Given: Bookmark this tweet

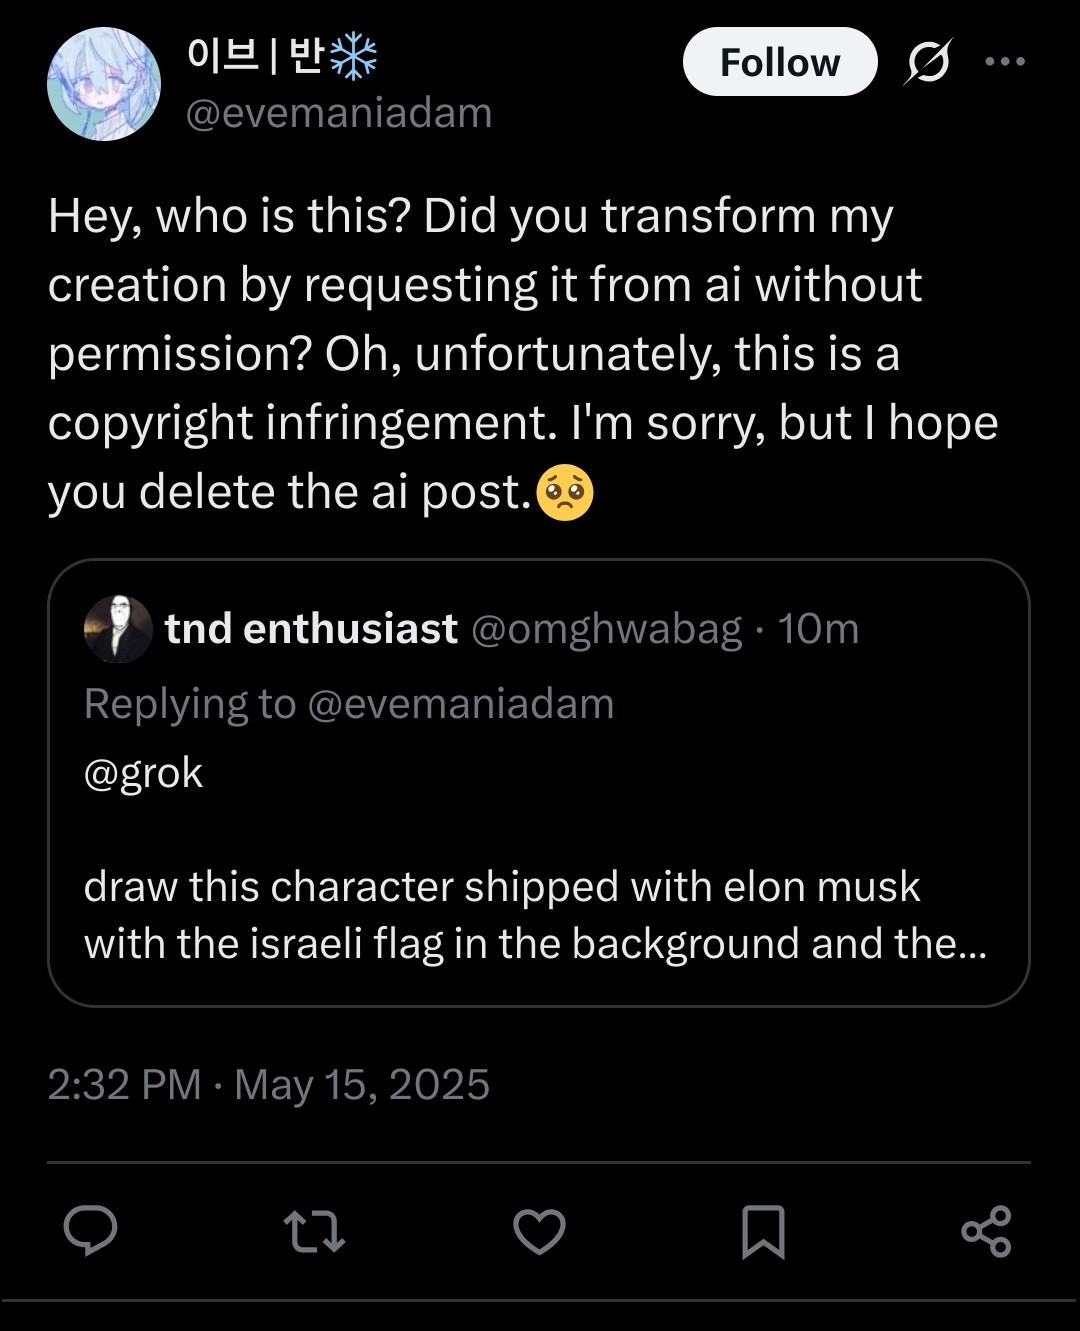Looking at the screenshot, I should coord(763,1231).
